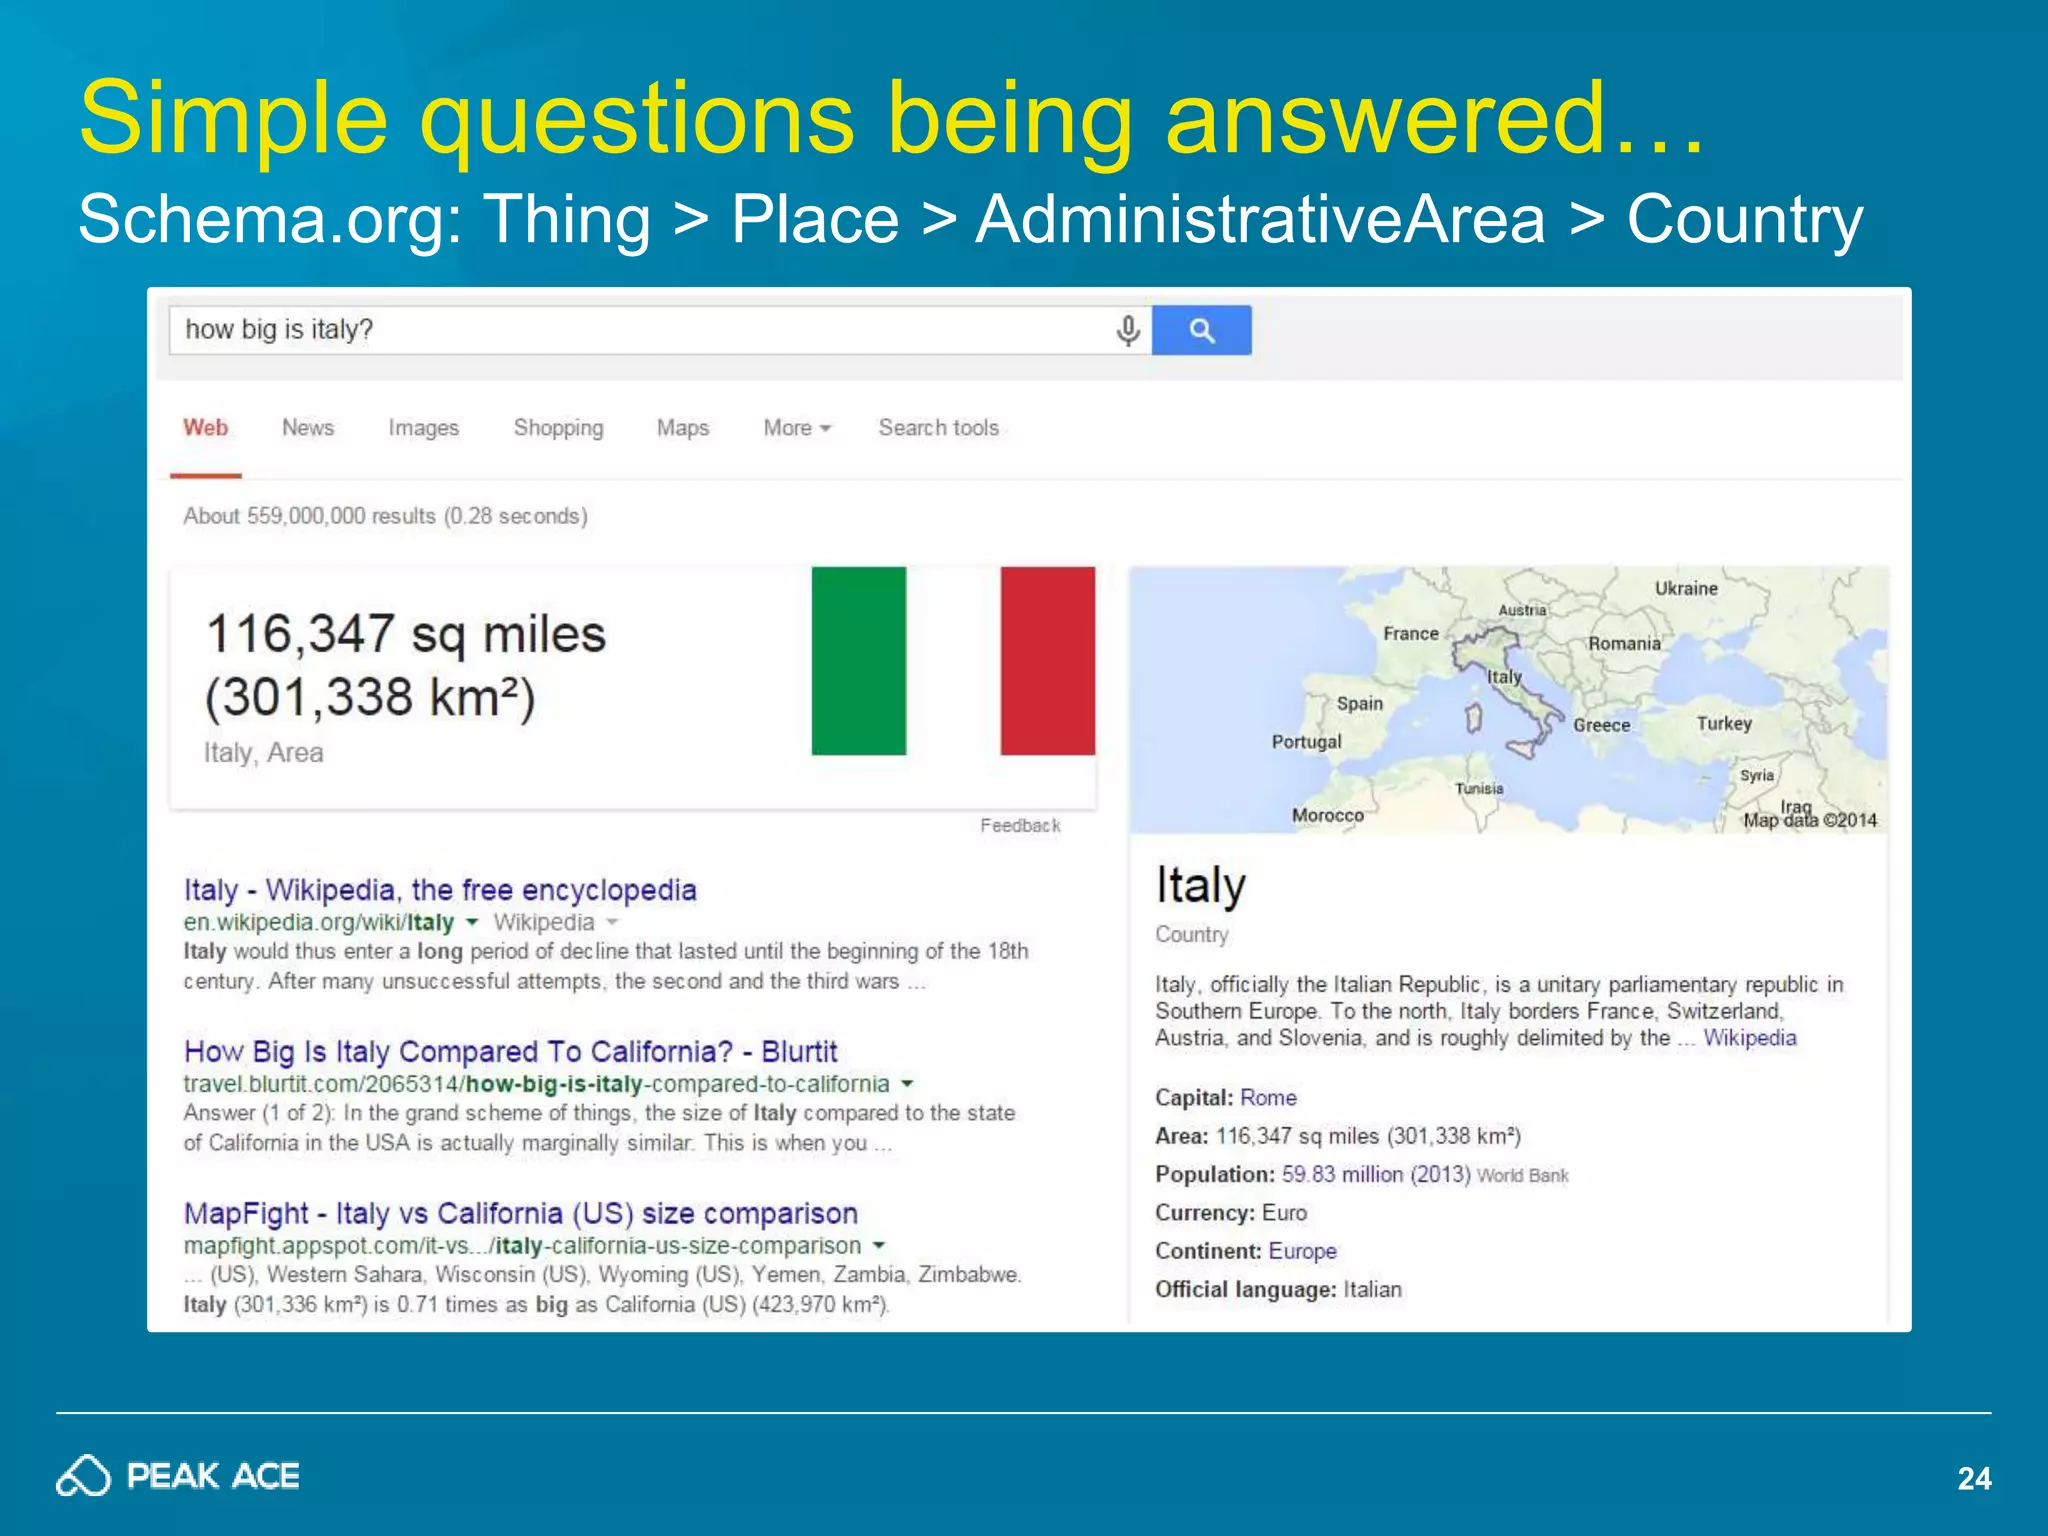This screenshot has height=1536, width=2048.
Task: Select the Web tab
Action: point(205,428)
